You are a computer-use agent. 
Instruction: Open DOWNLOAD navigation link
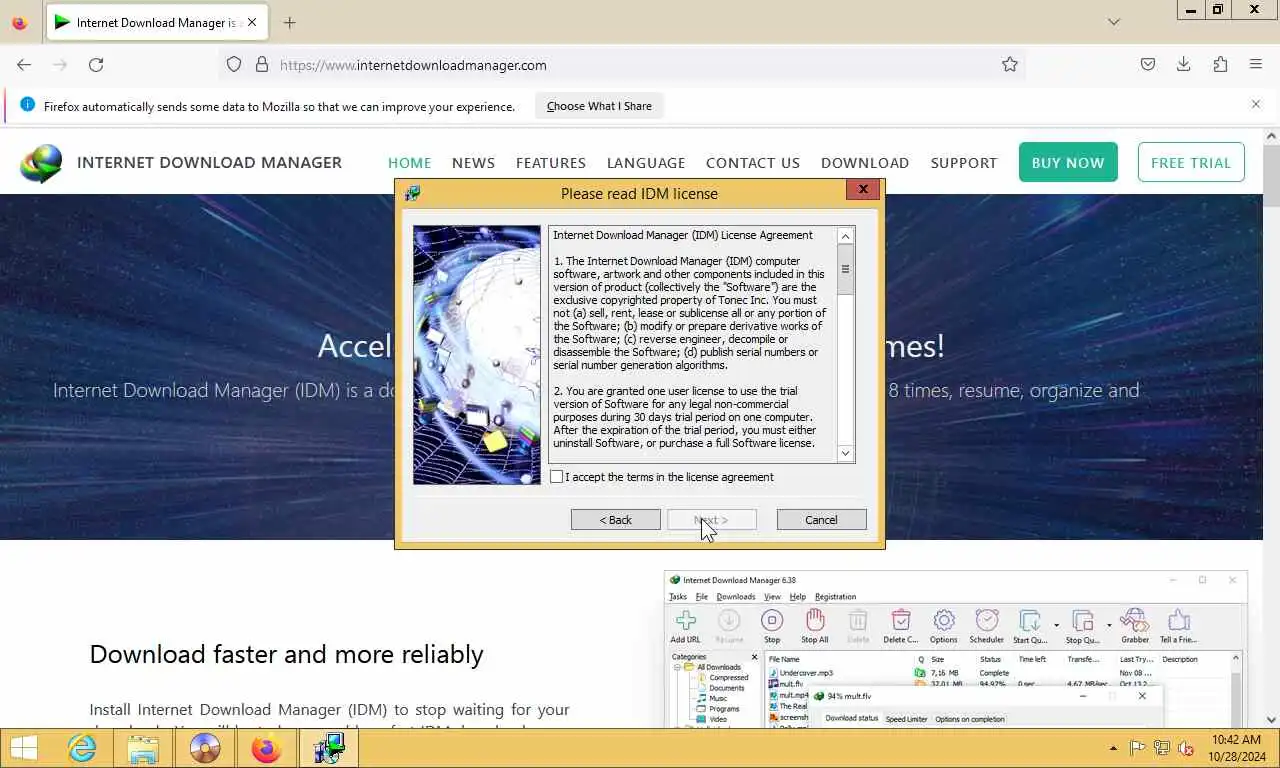[x=865, y=163]
